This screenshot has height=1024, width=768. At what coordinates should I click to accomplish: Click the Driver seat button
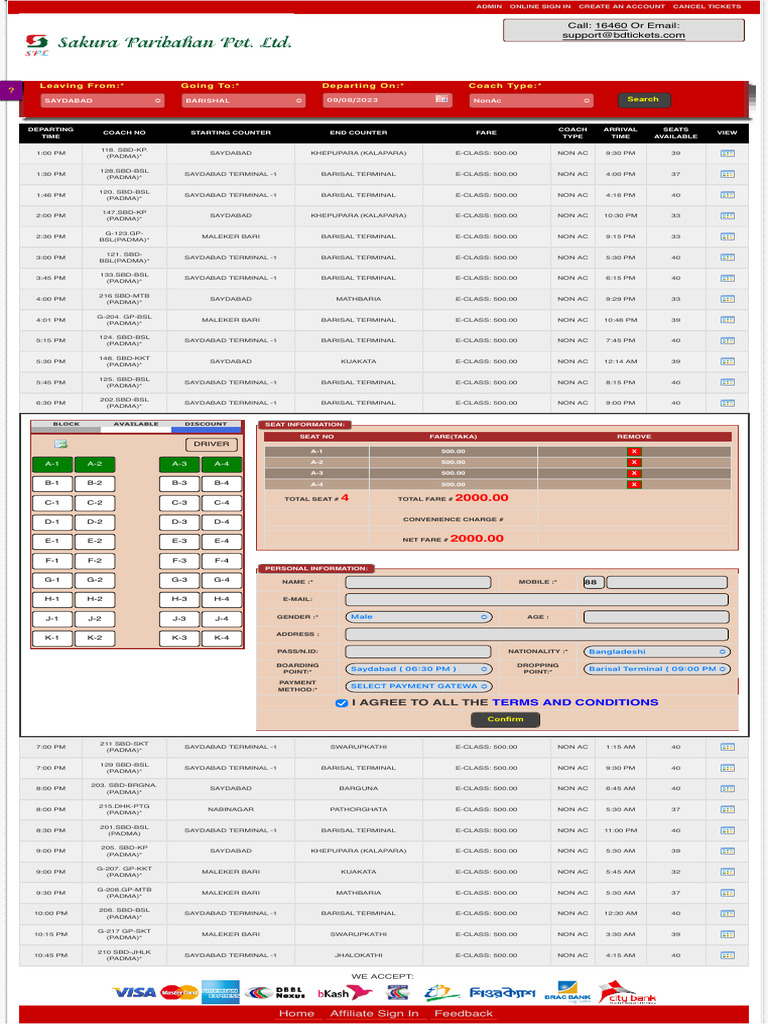click(212, 445)
